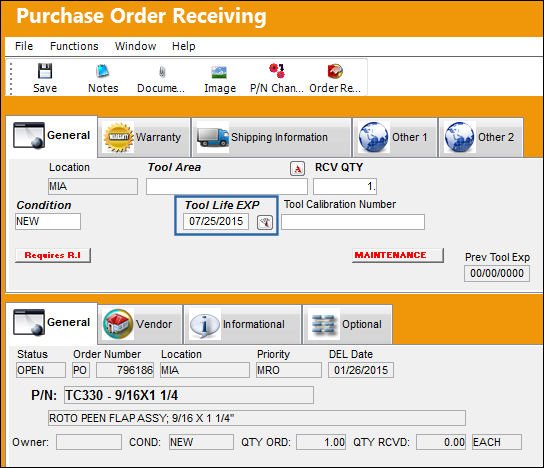Click the order type field showing PO
544x468 pixels.
point(80,370)
